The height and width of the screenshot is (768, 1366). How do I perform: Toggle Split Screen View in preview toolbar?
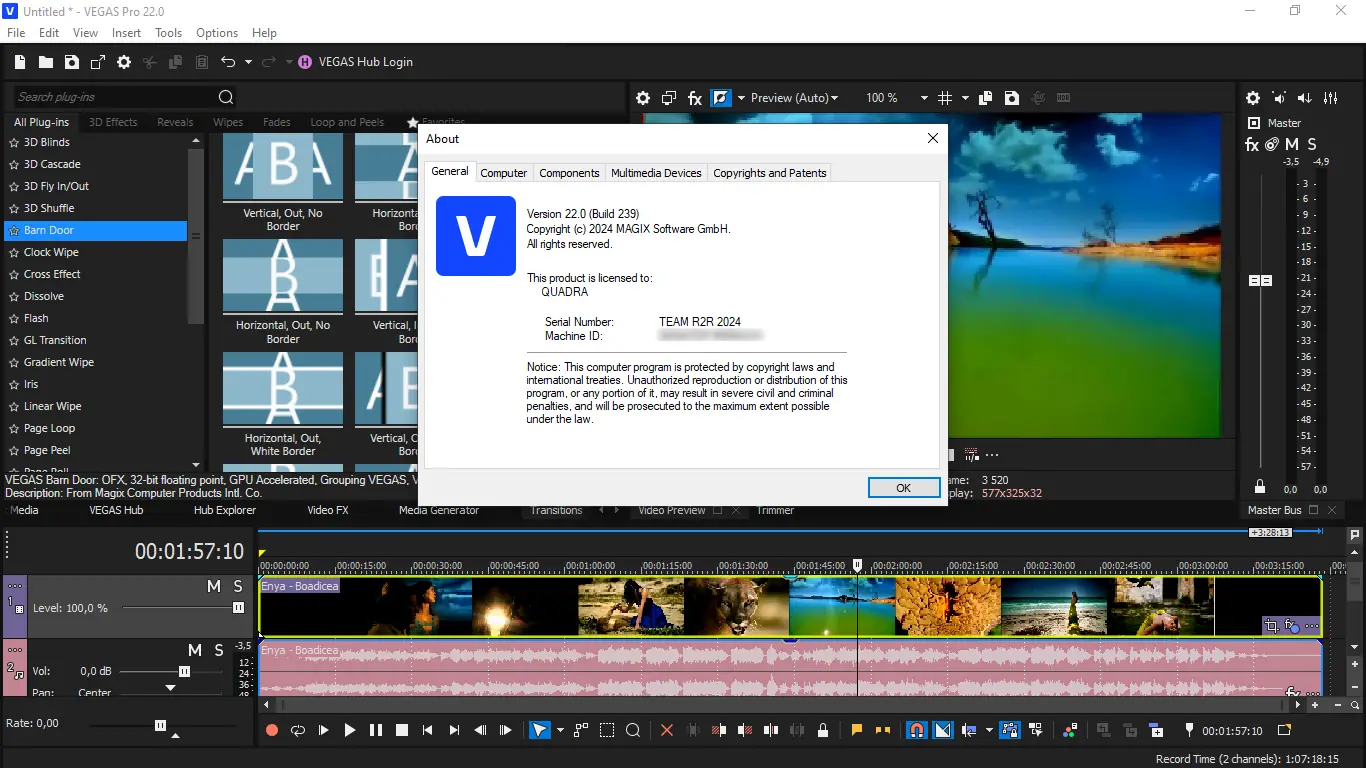pyautogui.click(x=721, y=98)
